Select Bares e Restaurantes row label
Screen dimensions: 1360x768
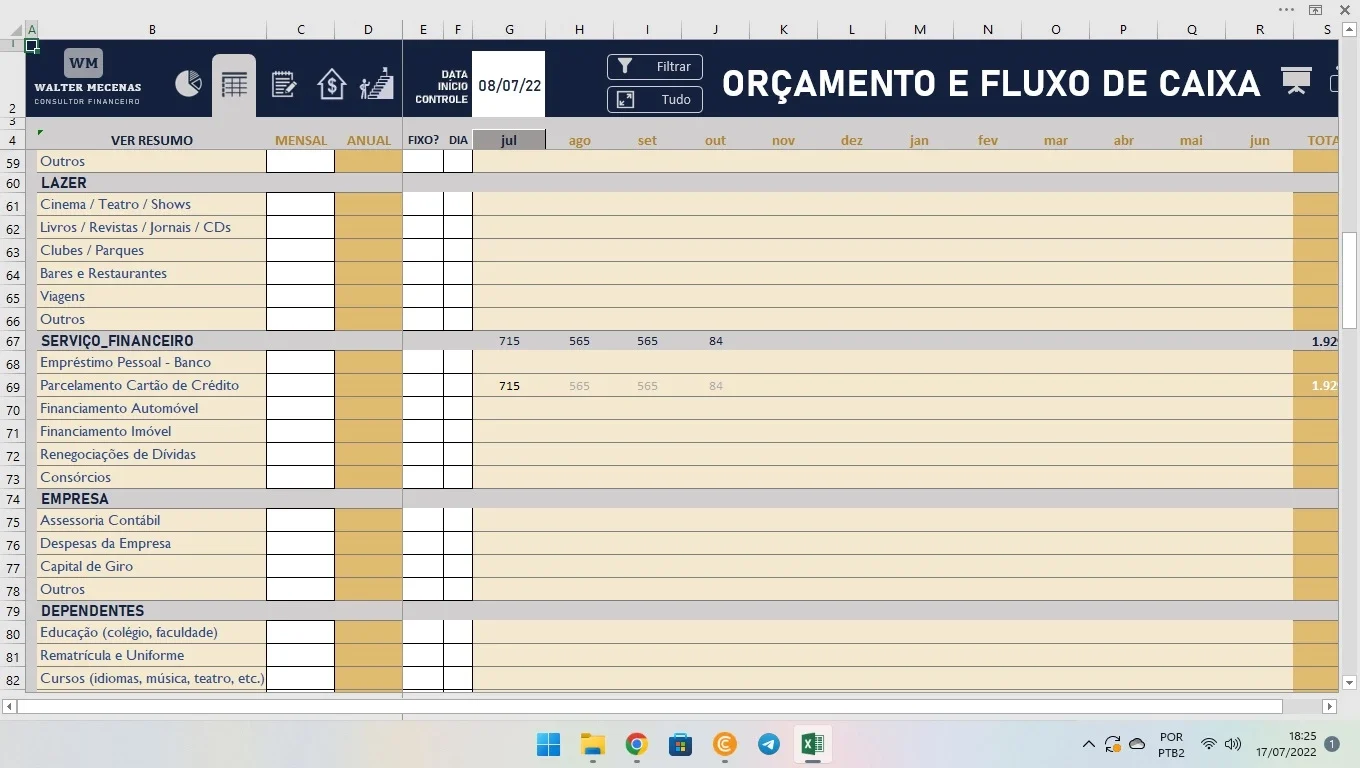(103, 273)
